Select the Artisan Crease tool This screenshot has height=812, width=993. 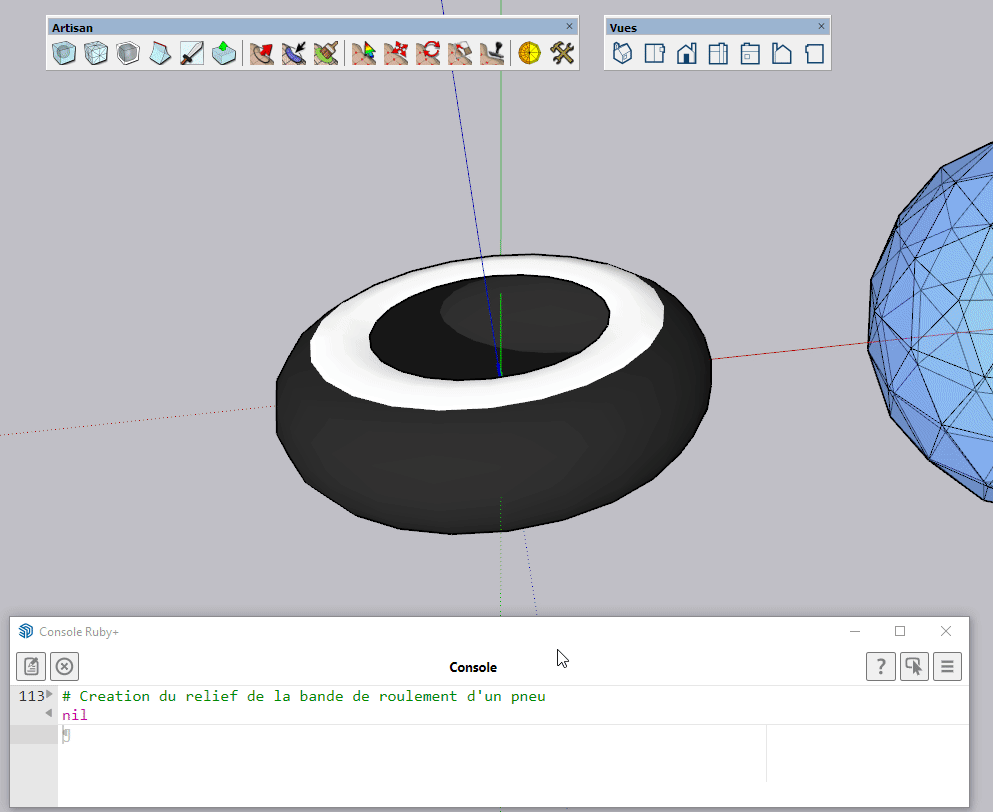coord(160,53)
